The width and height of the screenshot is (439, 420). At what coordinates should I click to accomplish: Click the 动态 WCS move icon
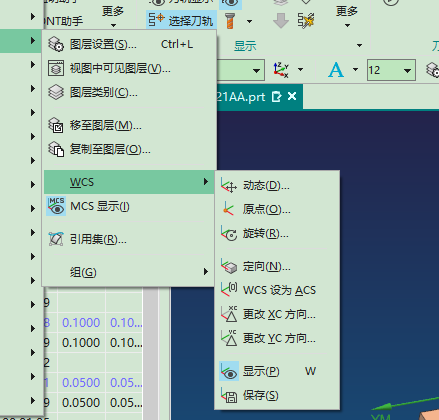(x=229, y=185)
